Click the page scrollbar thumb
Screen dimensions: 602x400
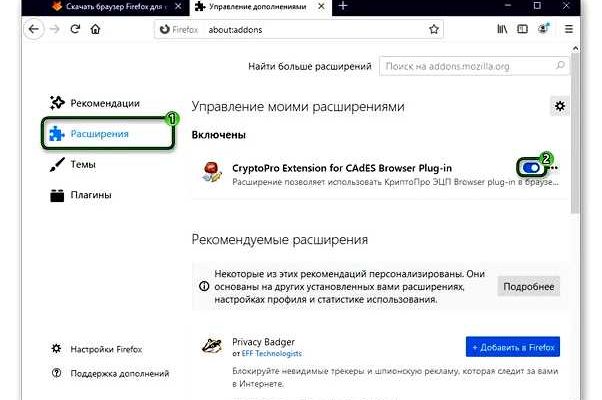click(x=575, y=133)
